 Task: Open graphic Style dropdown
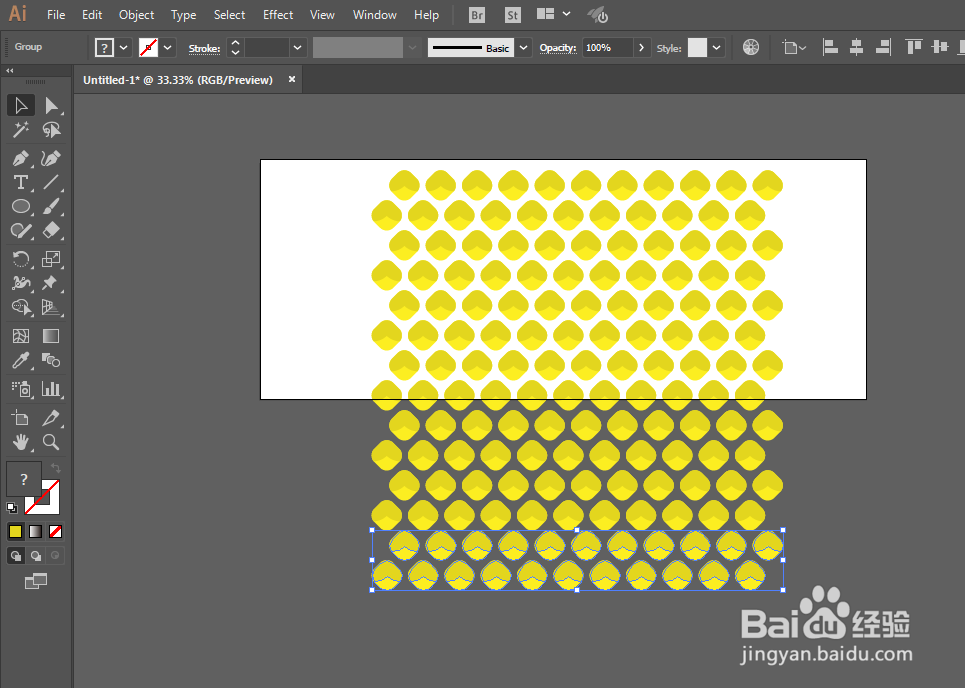tap(716, 47)
